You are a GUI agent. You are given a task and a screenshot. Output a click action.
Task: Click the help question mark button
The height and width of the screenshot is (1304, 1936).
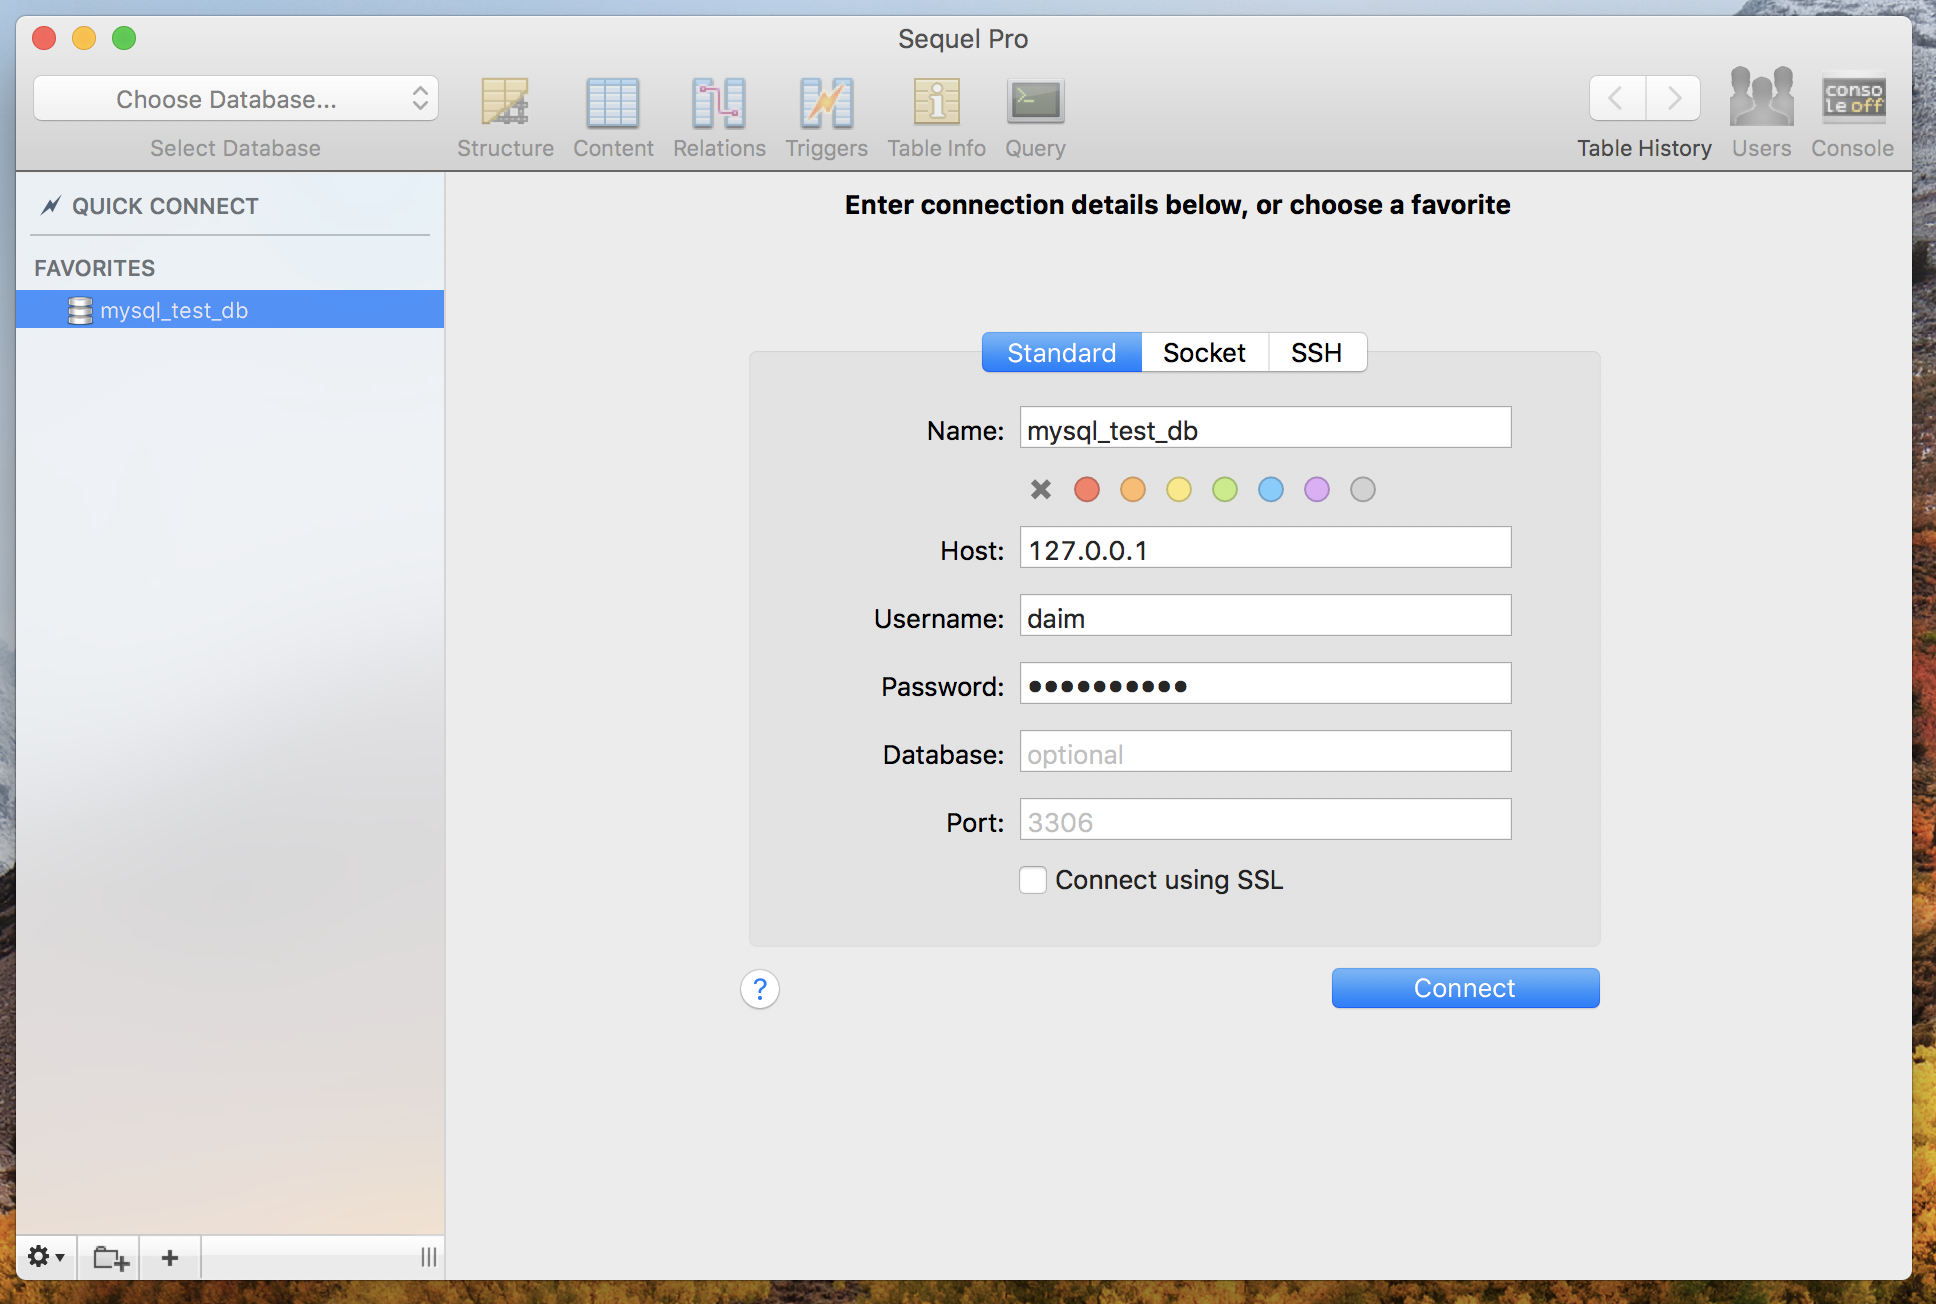tap(760, 989)
